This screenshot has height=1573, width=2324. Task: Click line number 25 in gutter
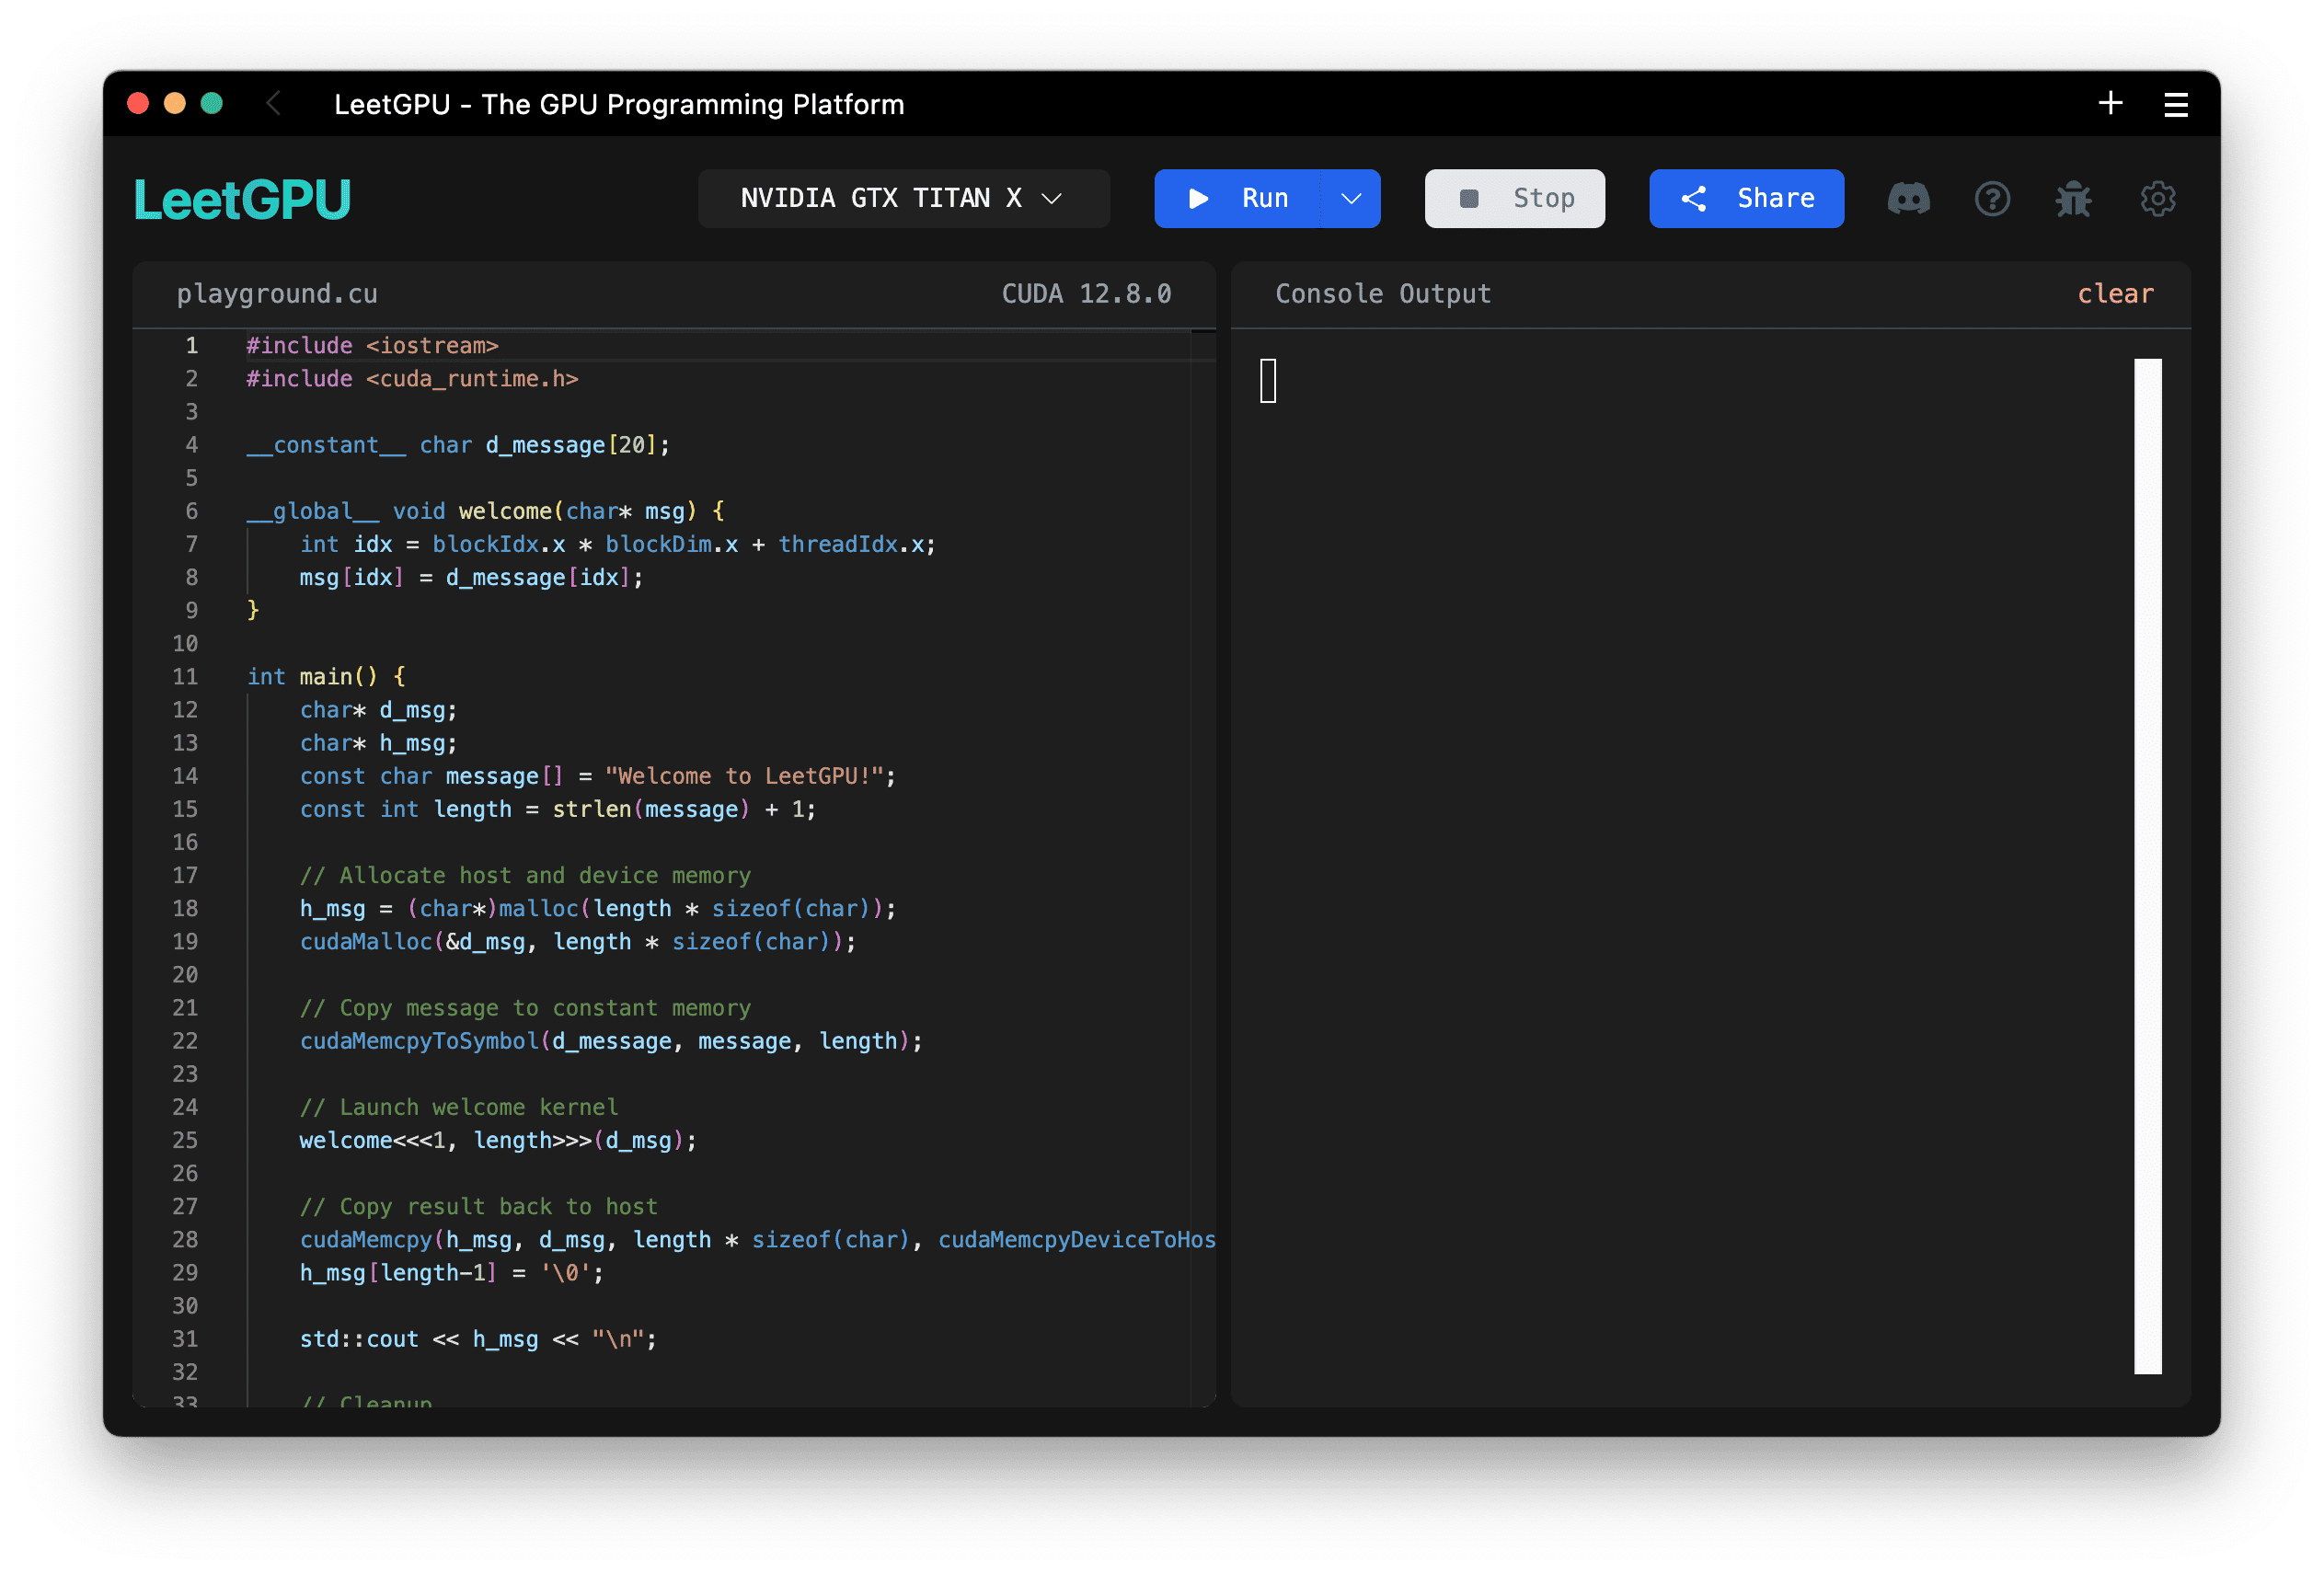[185, 1140]
